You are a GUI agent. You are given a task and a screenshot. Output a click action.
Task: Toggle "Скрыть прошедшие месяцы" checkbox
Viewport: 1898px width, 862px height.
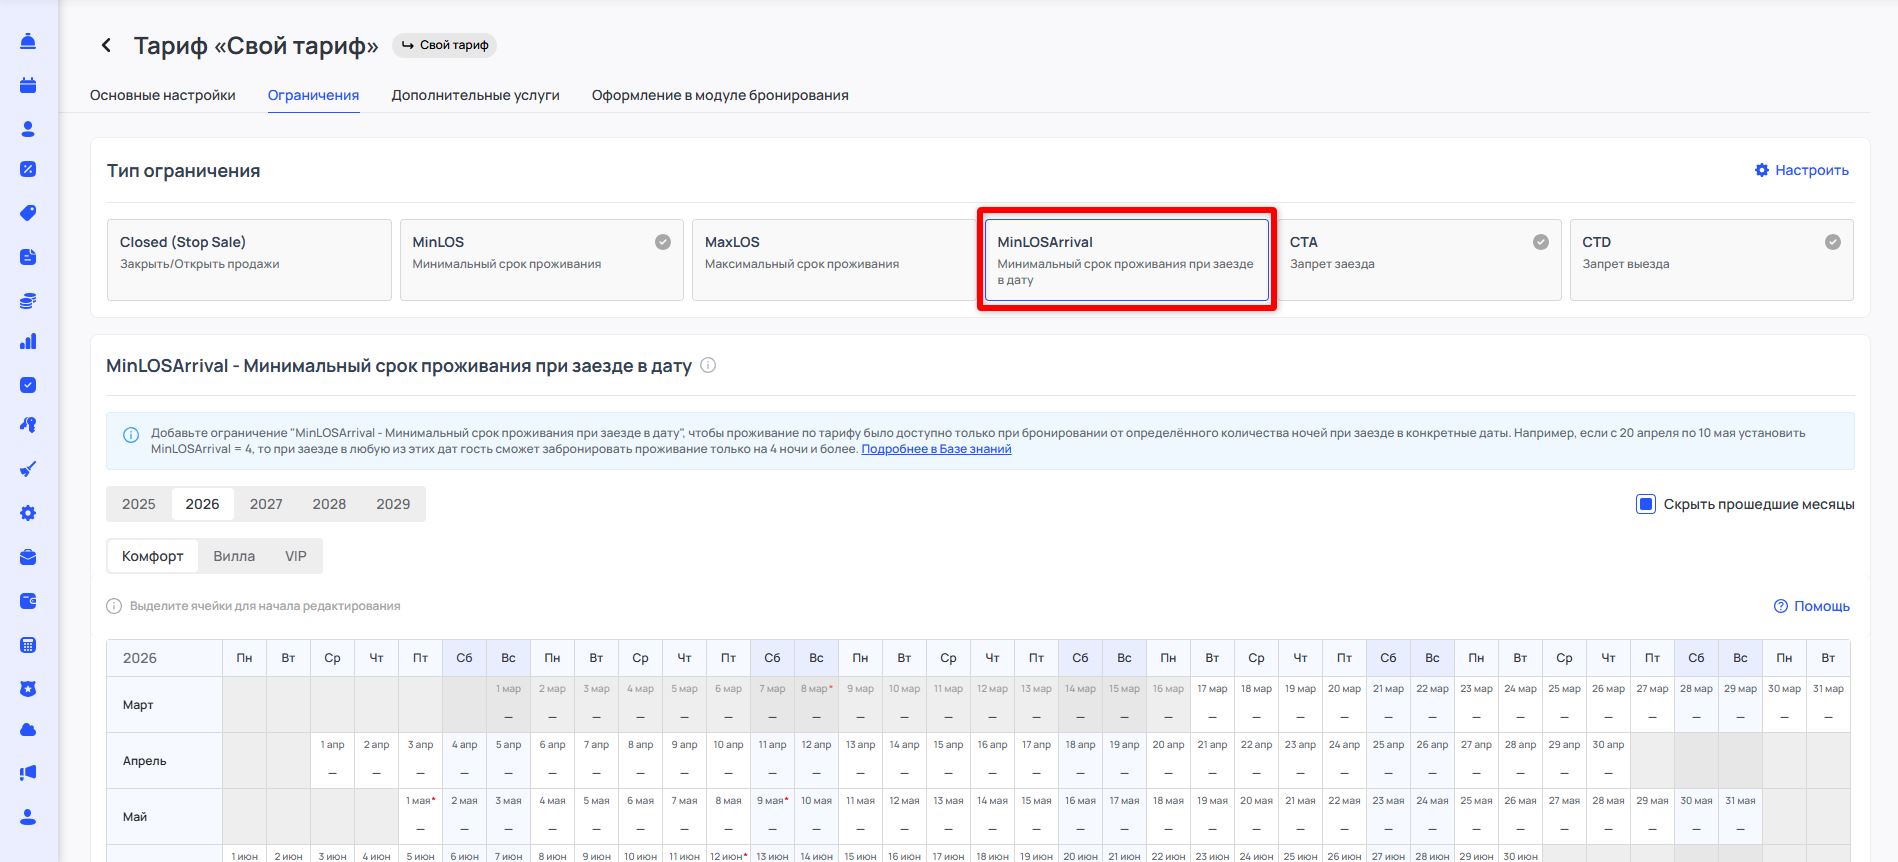pyautogui.click(x=1645, y=504)
